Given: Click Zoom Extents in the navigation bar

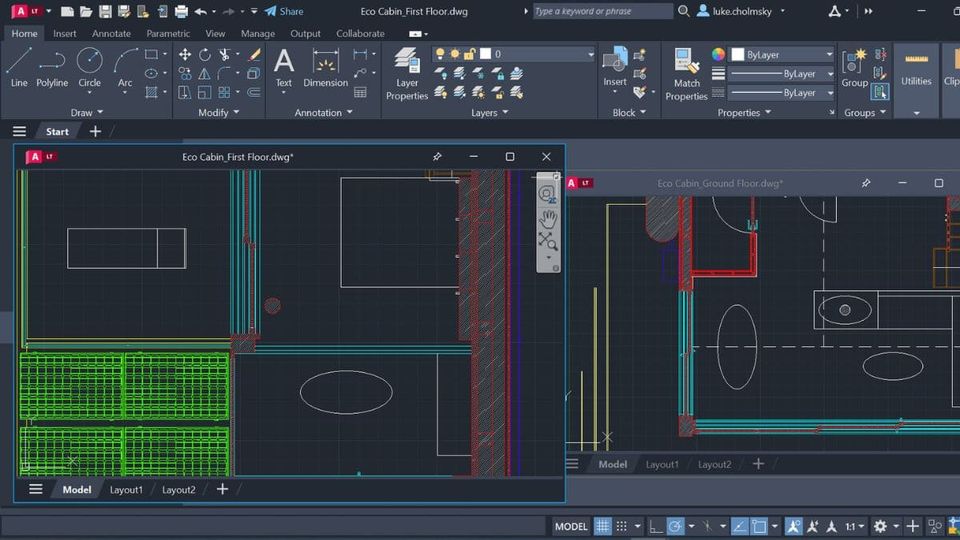Looking at the screenshot, I should [x=548, y=241].
